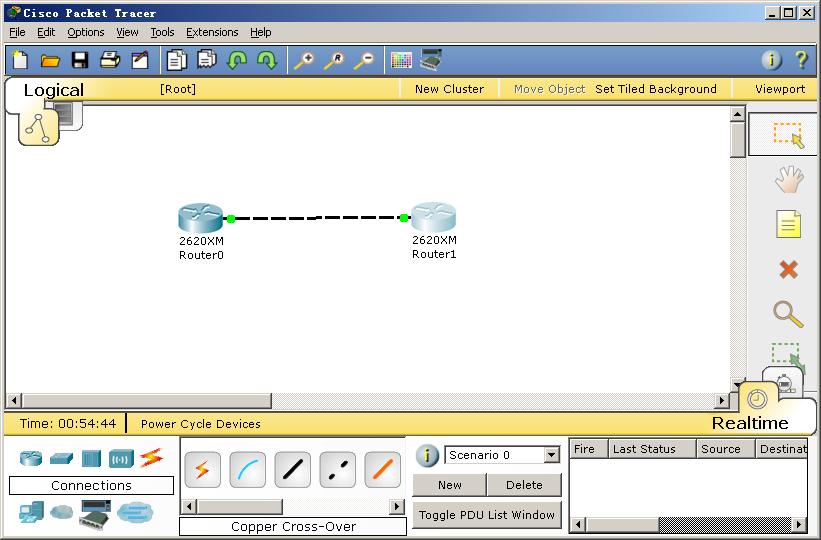Switch to the Realtime mode tab

[750, 423]
